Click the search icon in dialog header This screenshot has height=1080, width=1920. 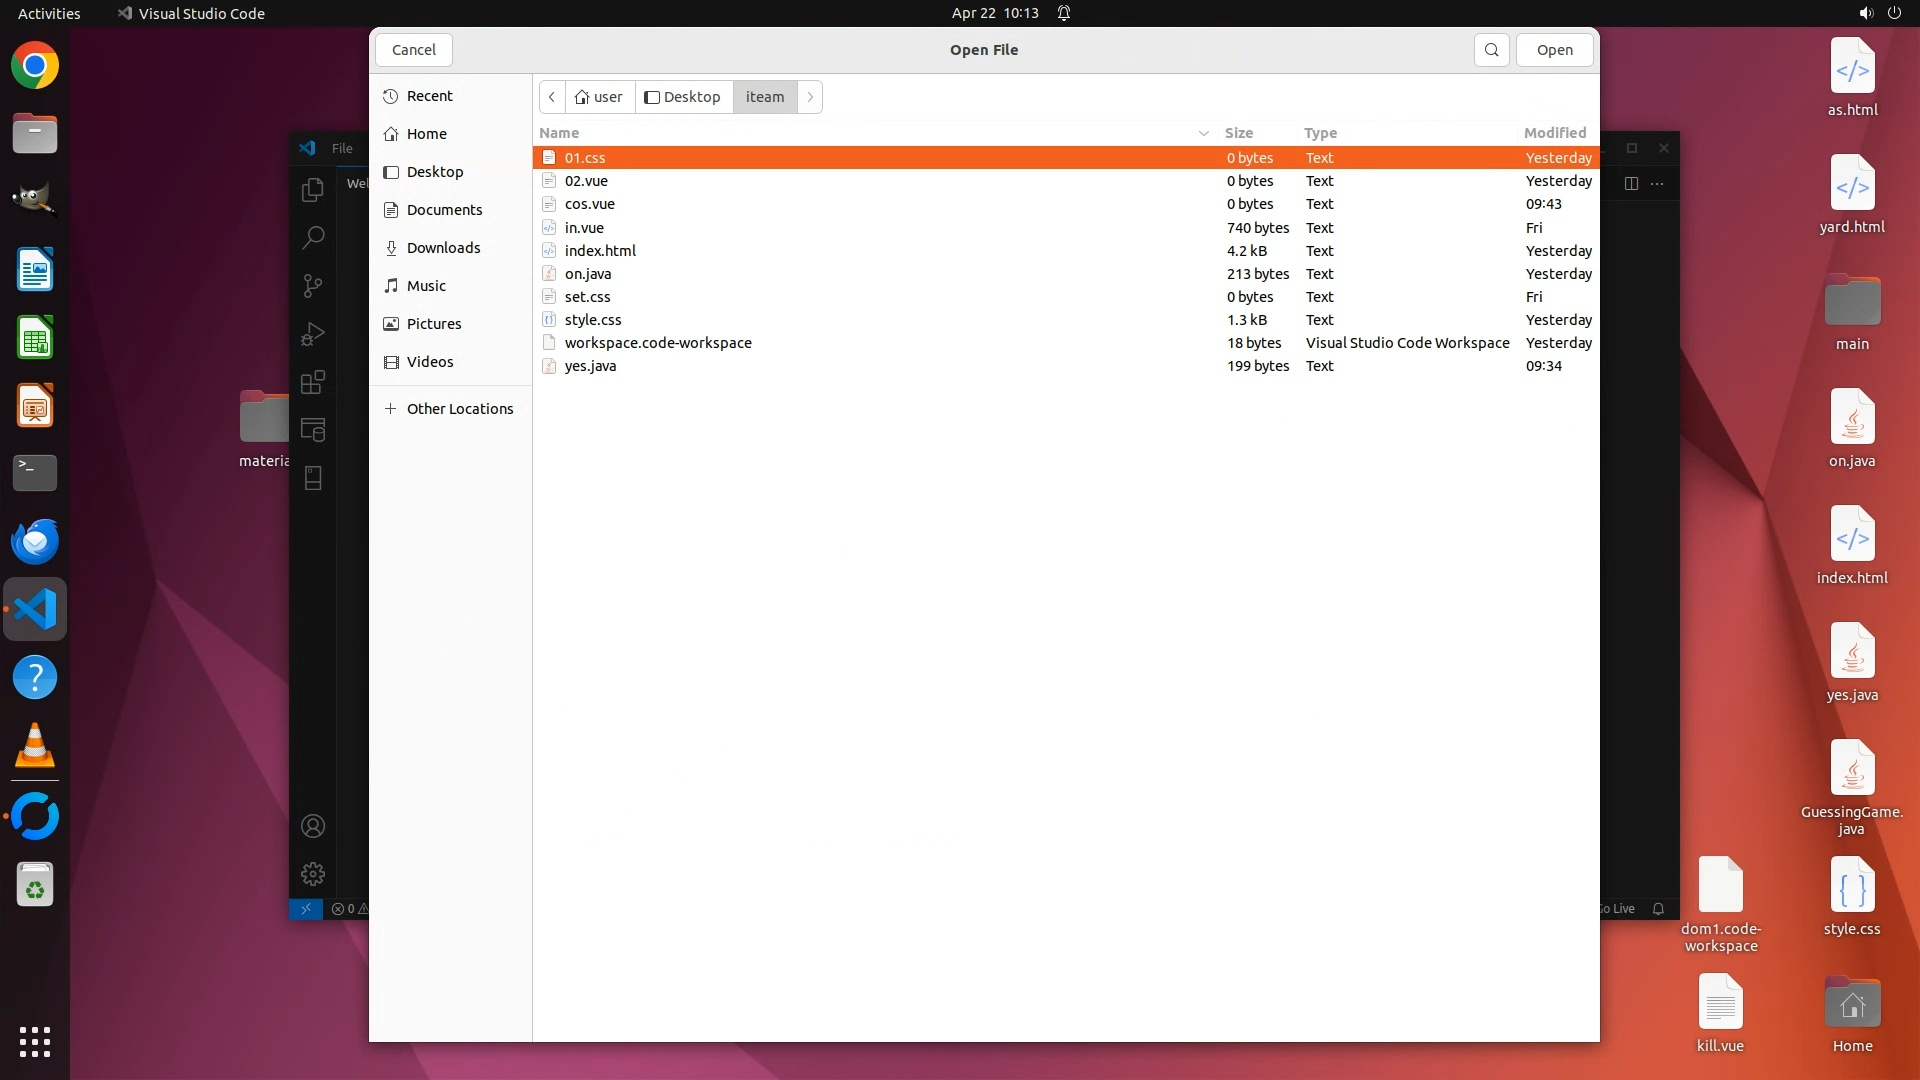pos(1491,50)
